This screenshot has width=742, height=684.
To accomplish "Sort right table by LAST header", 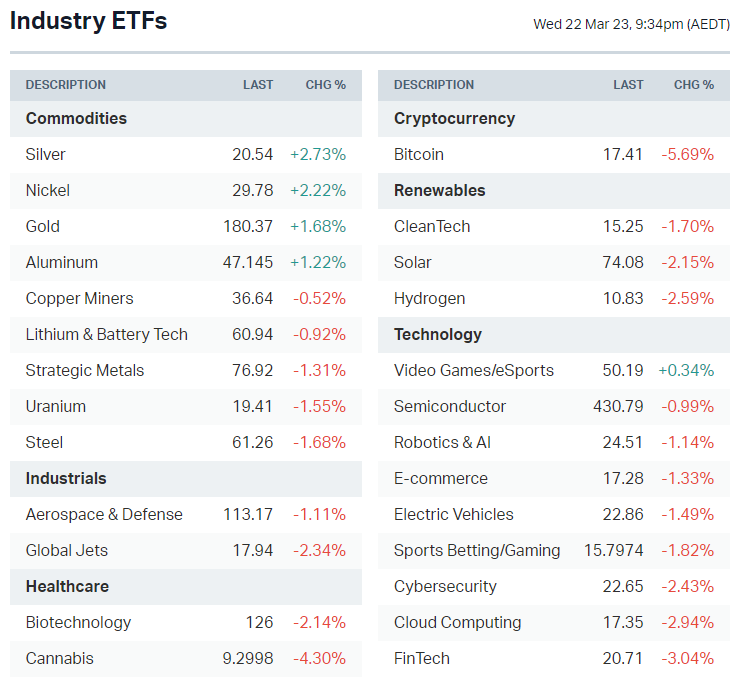I will pos(628,85).
